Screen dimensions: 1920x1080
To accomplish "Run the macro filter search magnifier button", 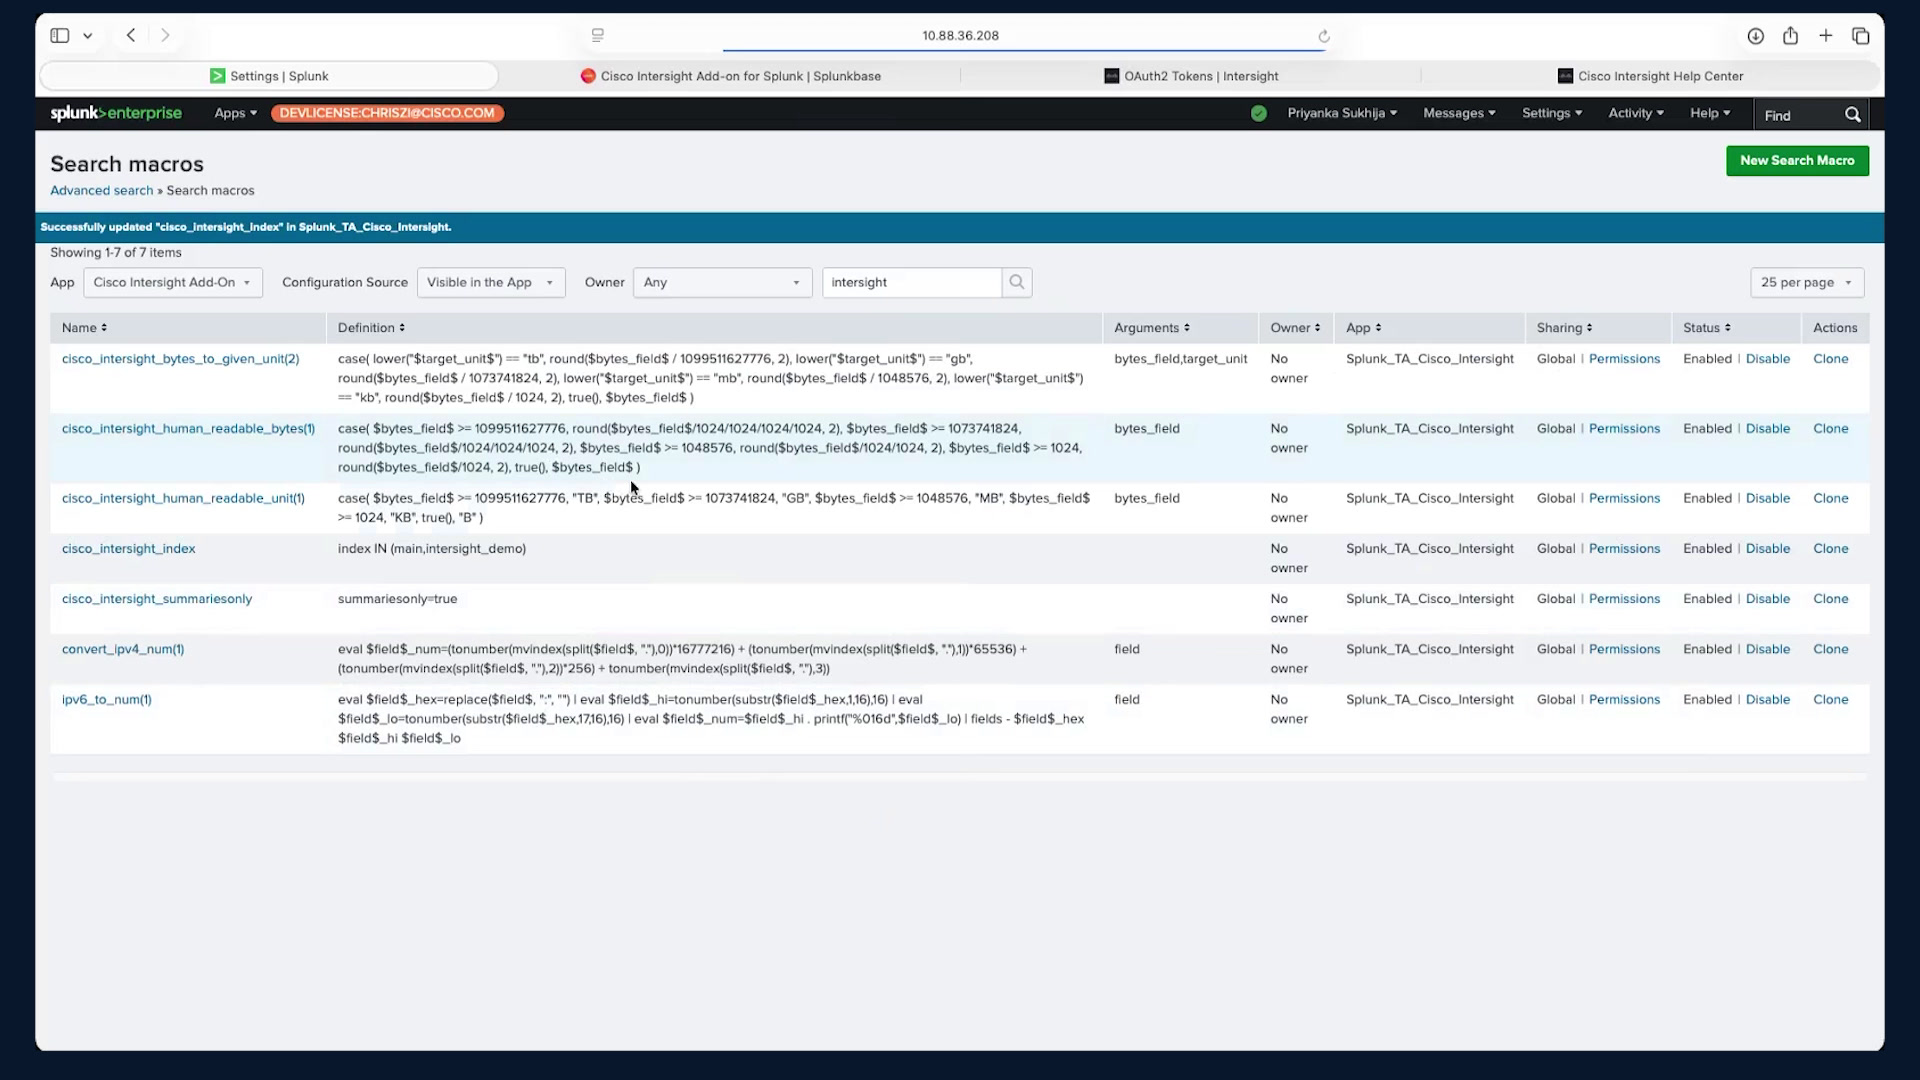I will pyautogui.click(x=1017, y=283).
